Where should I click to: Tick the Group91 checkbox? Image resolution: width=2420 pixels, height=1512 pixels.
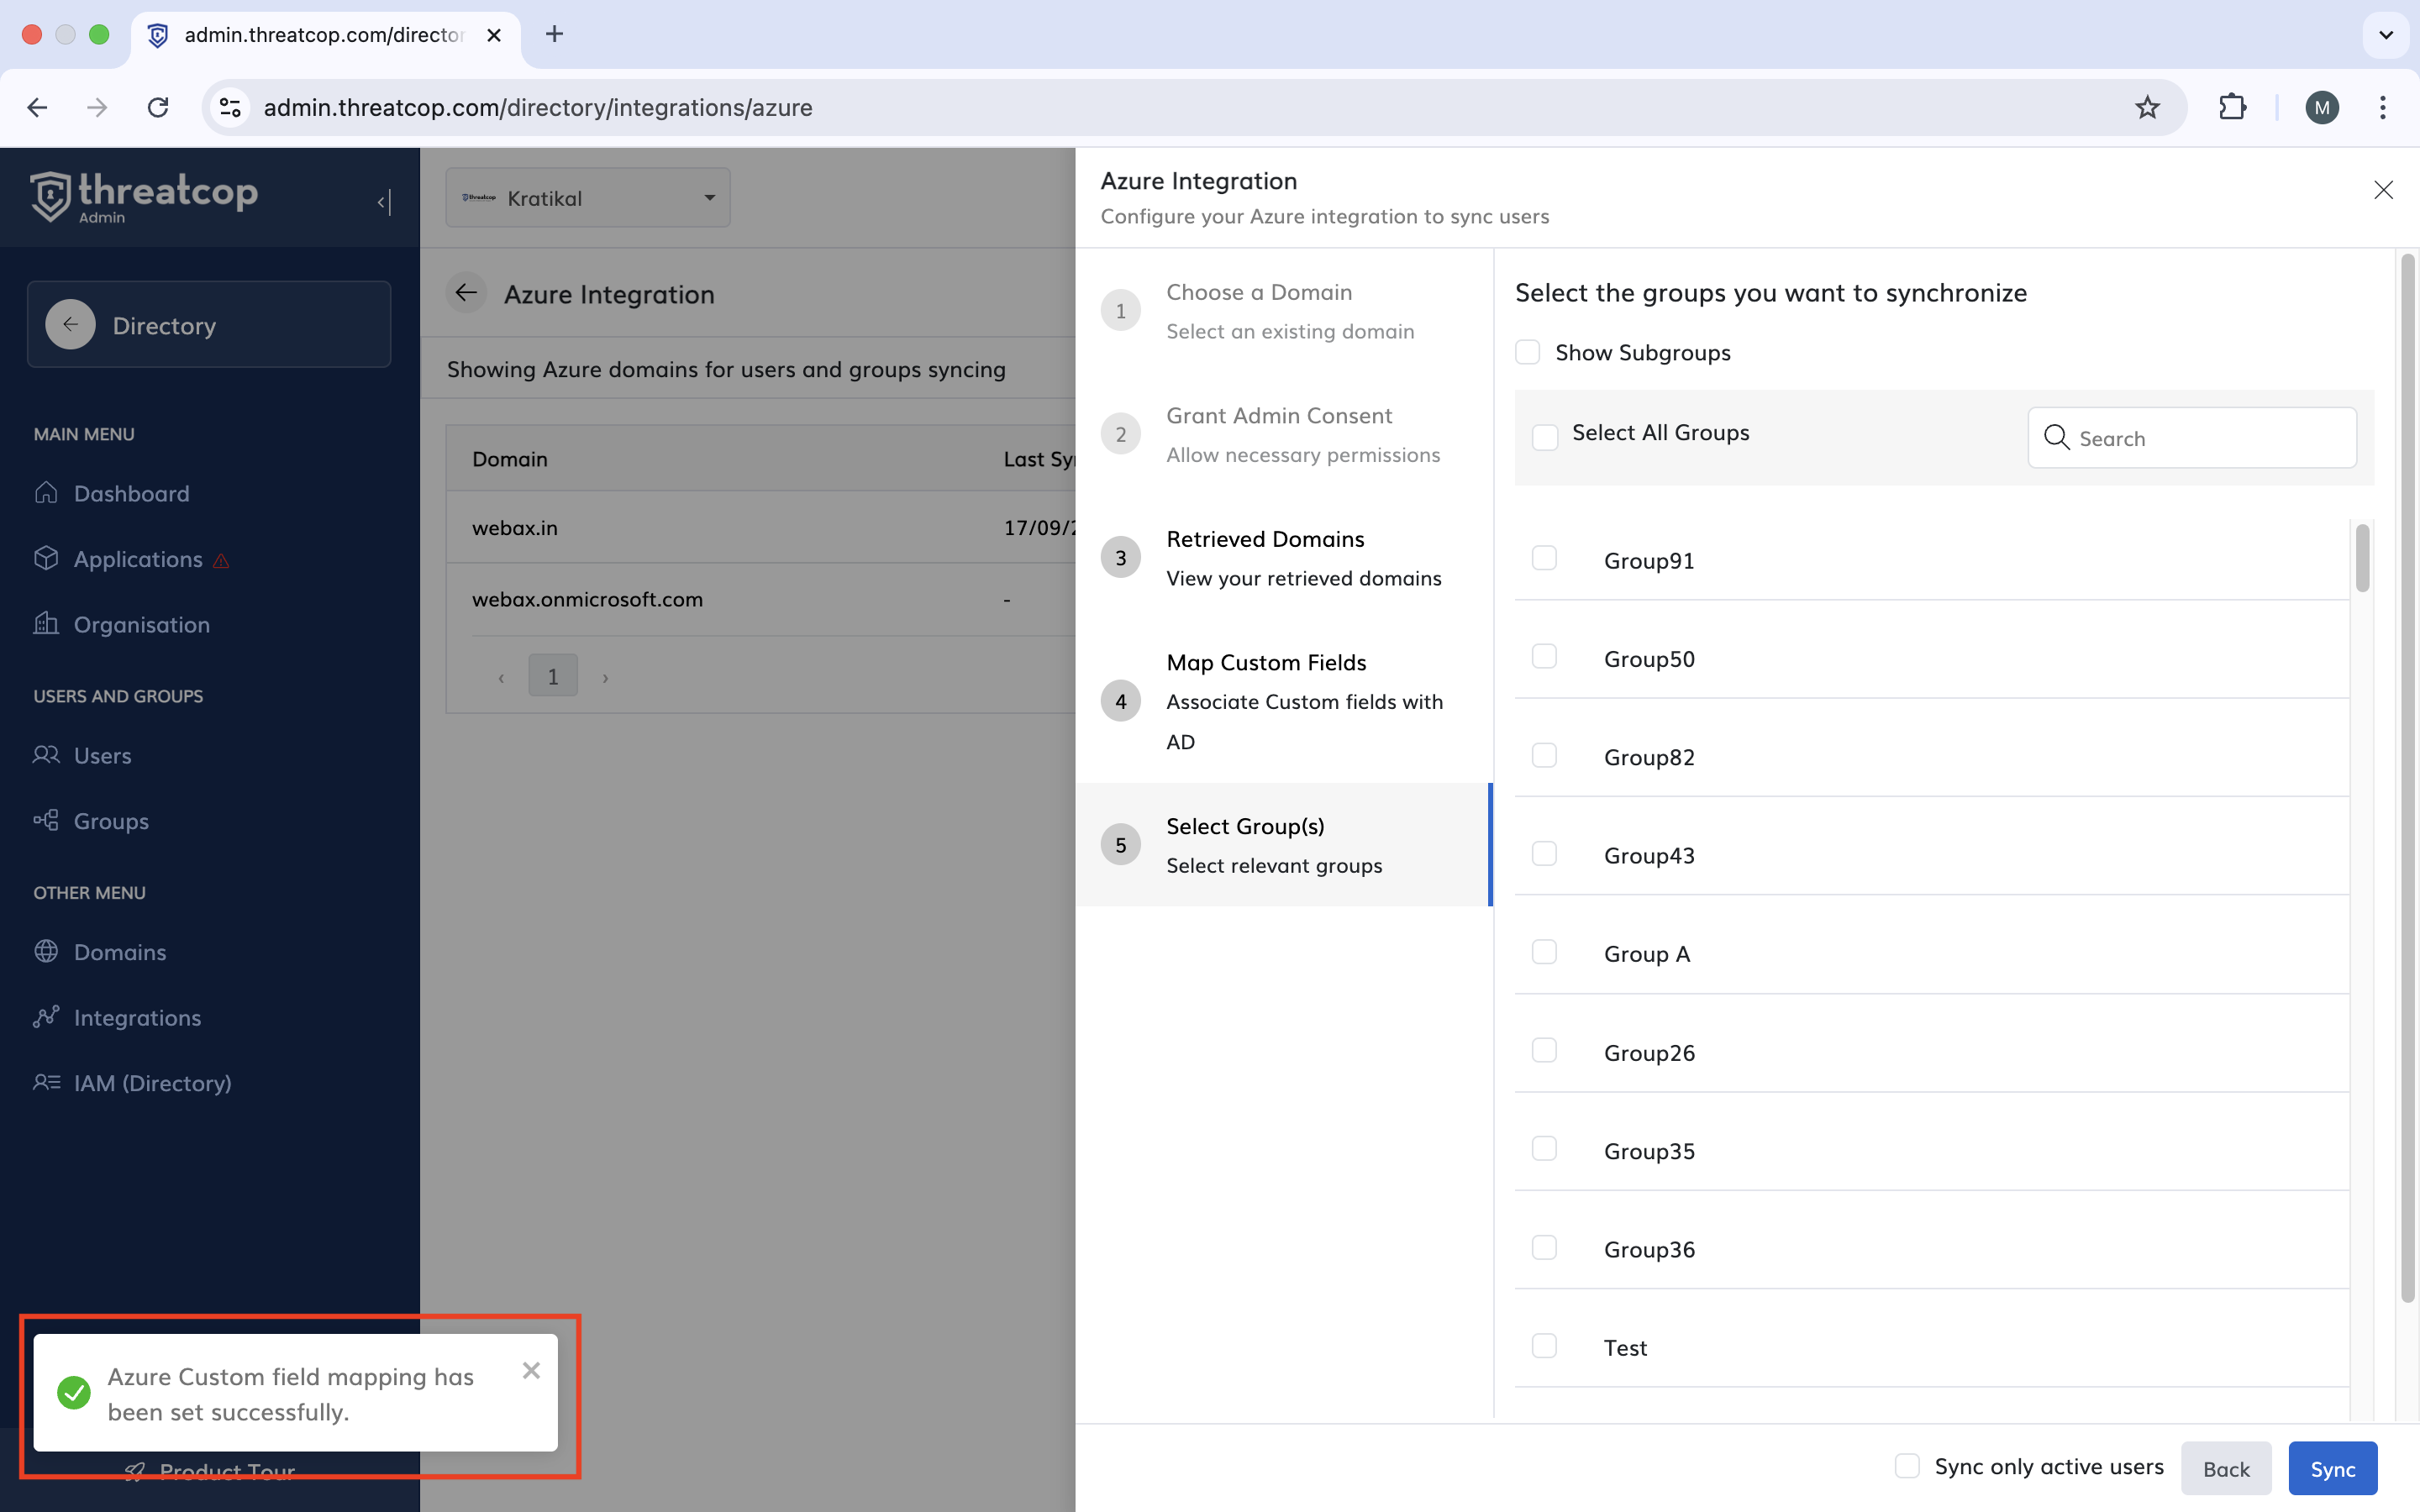pos(1544,558)
